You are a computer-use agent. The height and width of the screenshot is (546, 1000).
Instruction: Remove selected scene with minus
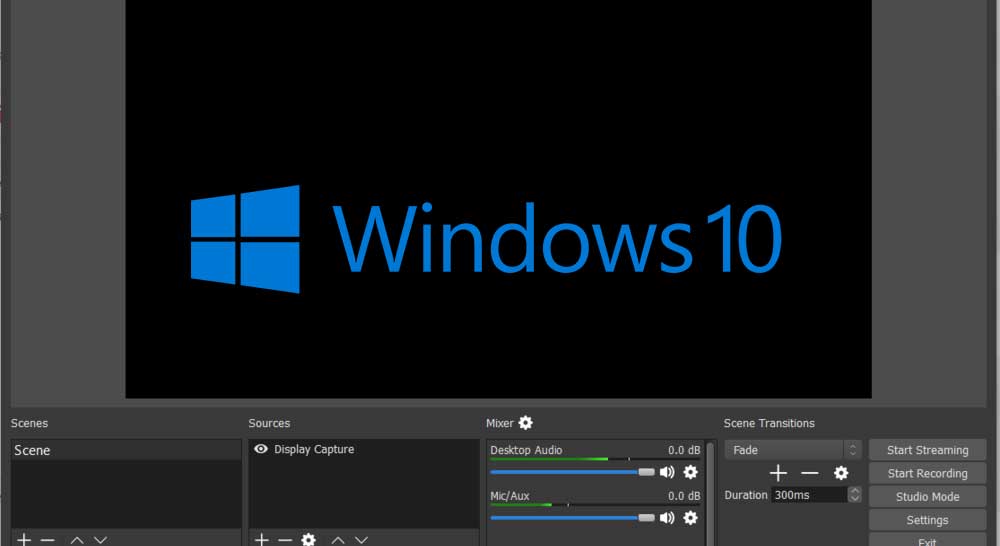tap(47, 540)
